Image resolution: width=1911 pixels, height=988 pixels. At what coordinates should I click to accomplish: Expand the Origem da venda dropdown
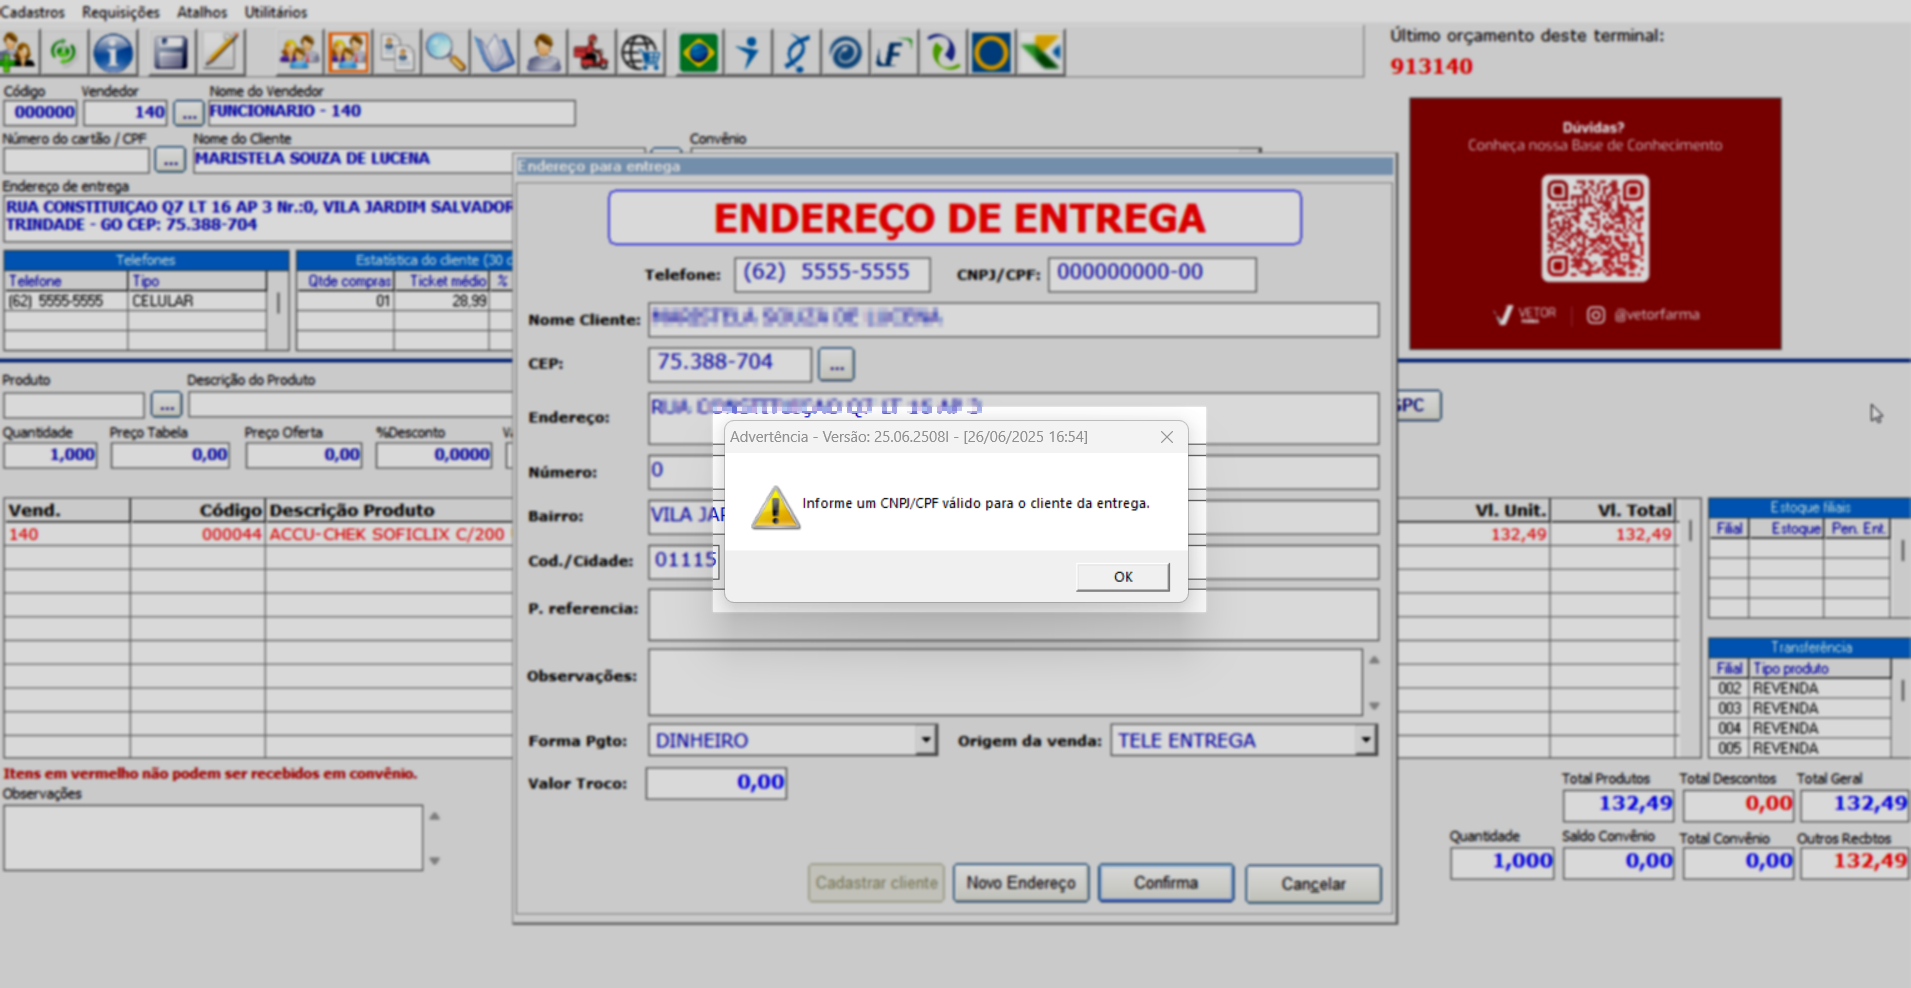click(x=1365, y=740)
